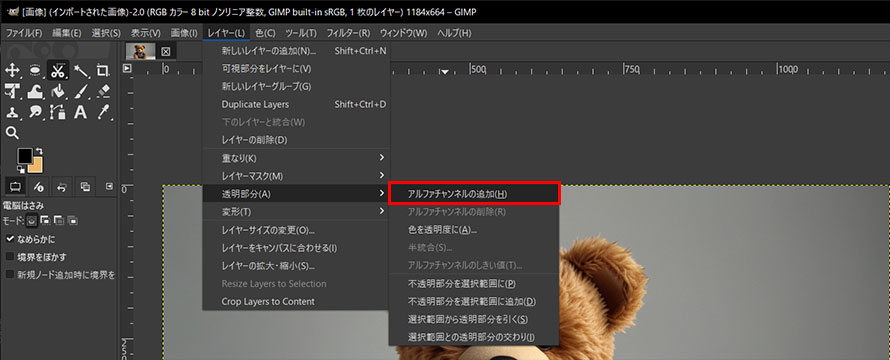890x360 pixels.
Task: Choose 色を透明度に(A)... submenu item
Action: pos(475,230)
